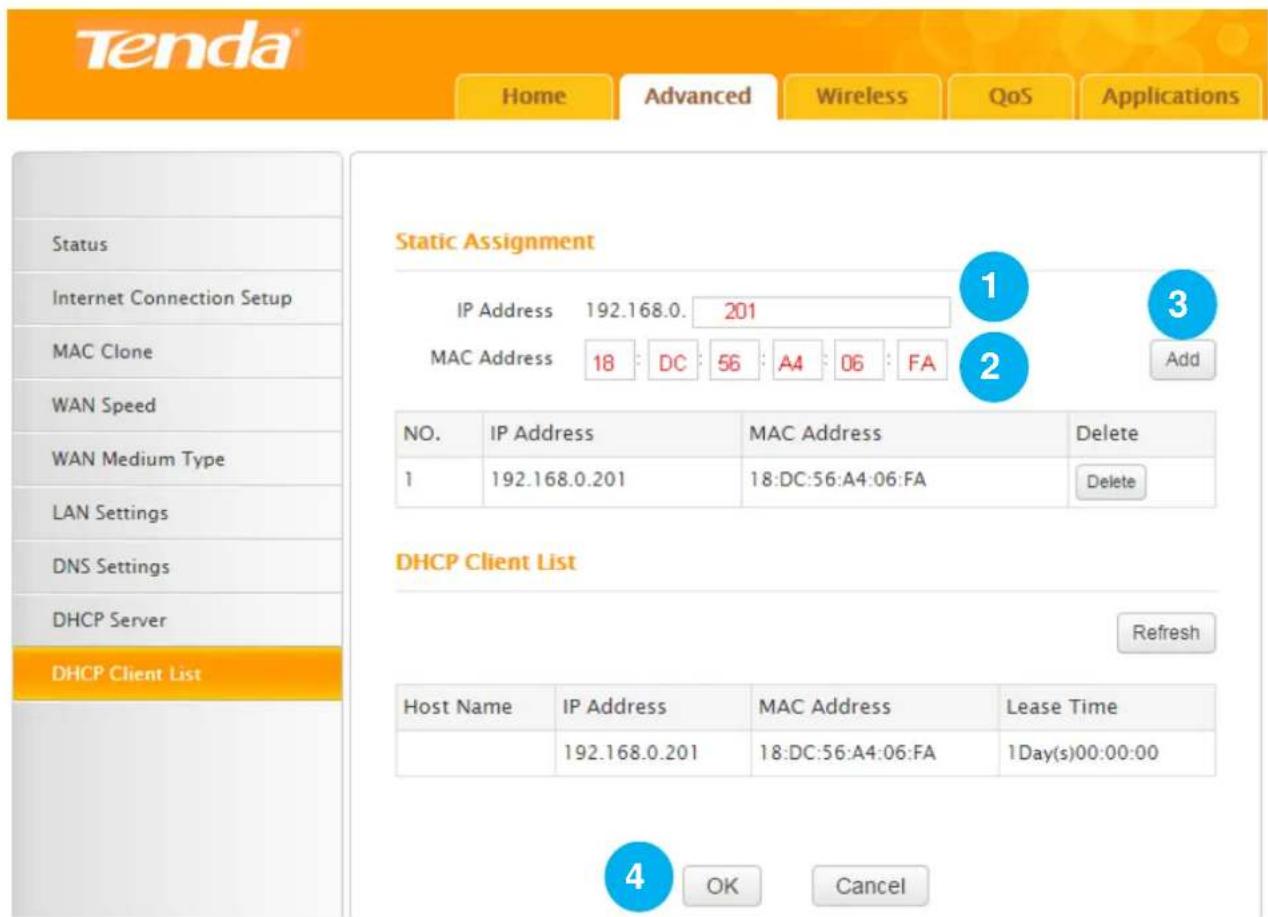Click the MAC Address field label
Screen dimensions: 1268x917
(x=491, y=358)
